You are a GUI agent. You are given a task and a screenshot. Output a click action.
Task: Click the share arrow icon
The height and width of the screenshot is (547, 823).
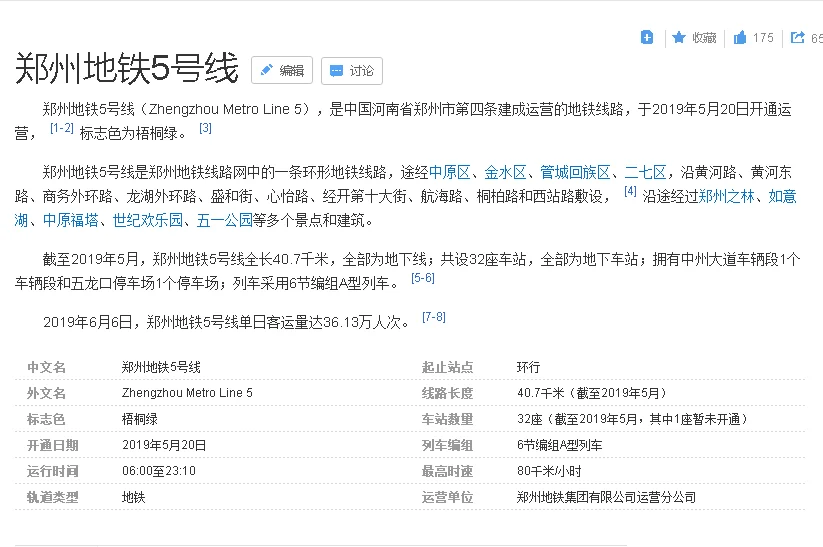(798, 37)
